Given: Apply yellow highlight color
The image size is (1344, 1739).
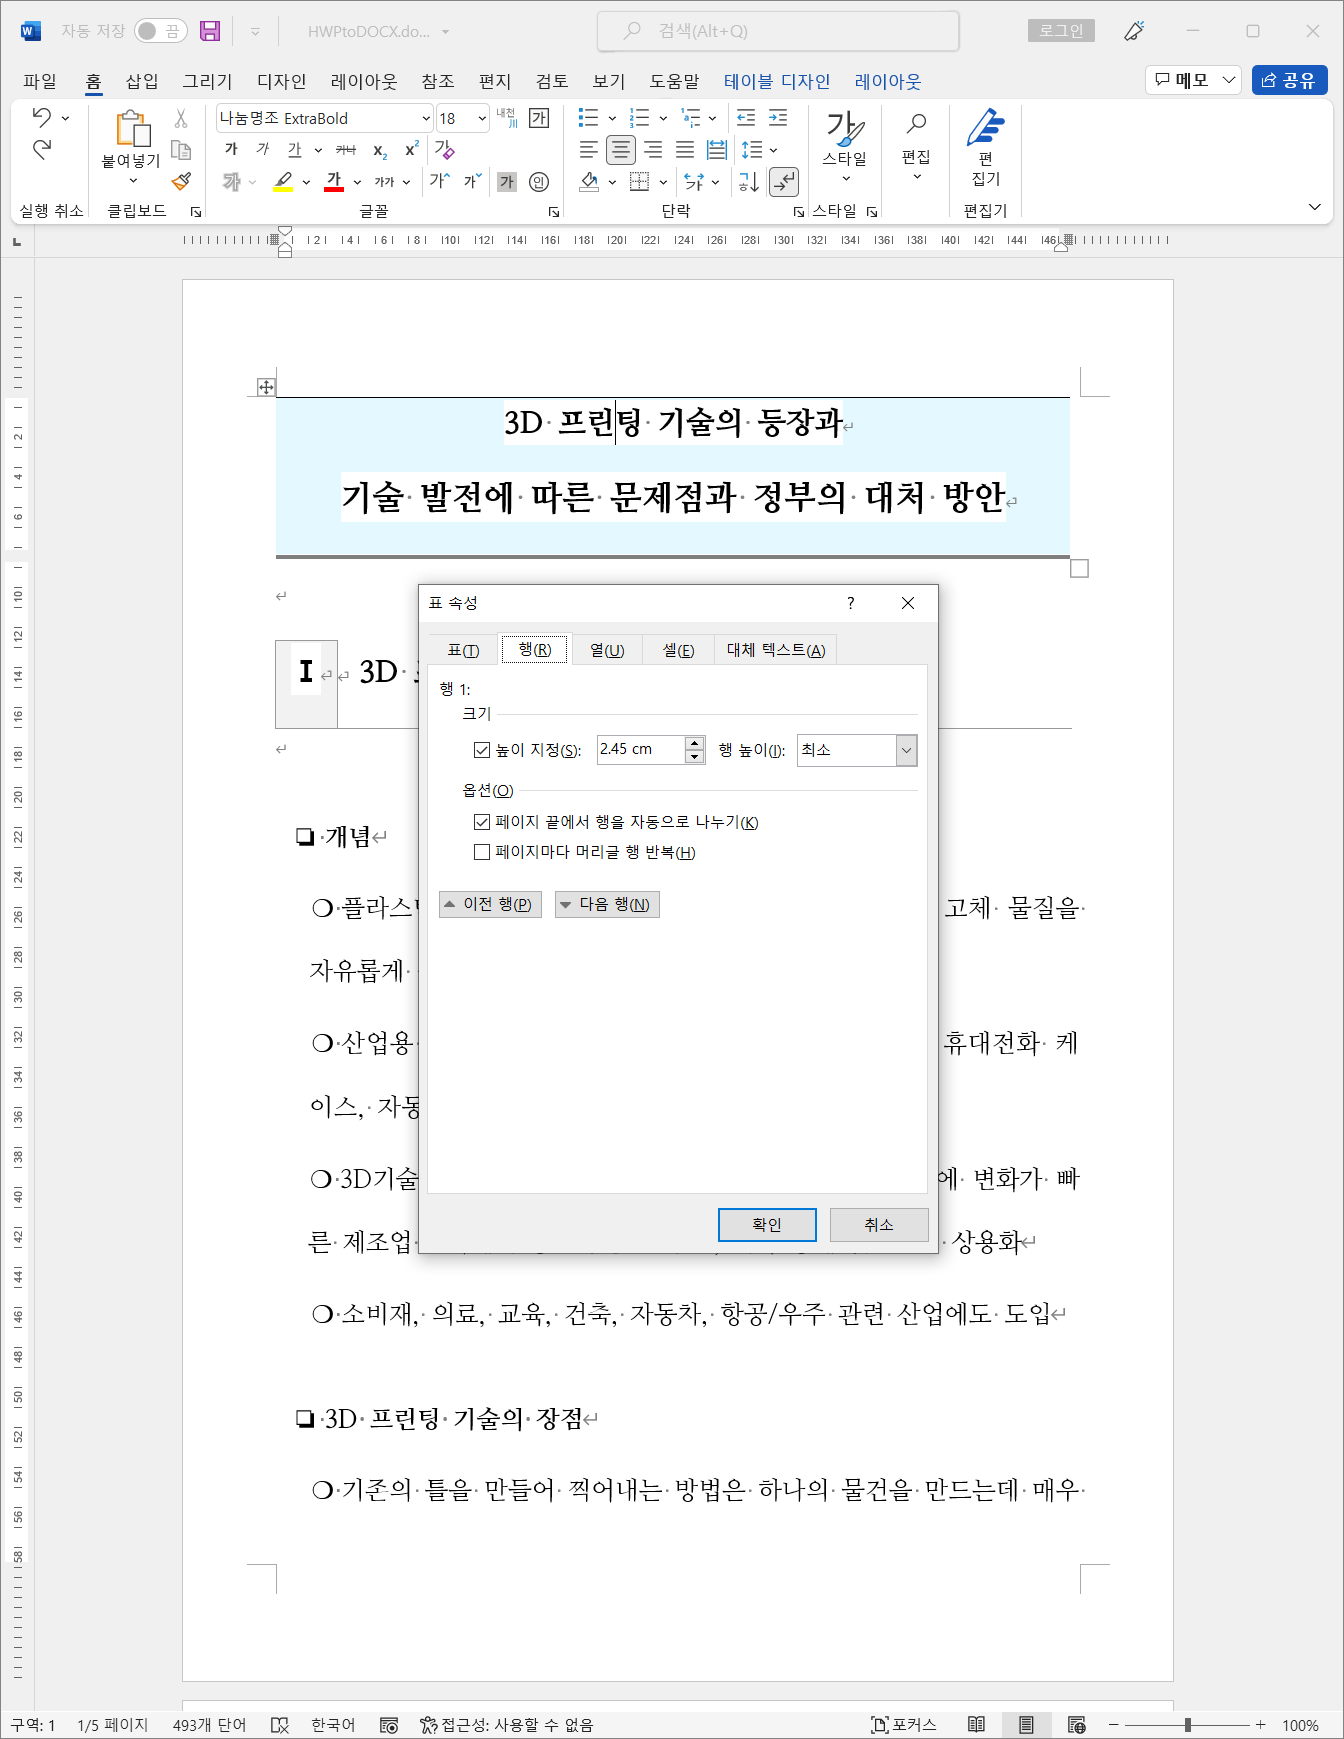Looking at the screenshot, I should [x=284, y=181].
